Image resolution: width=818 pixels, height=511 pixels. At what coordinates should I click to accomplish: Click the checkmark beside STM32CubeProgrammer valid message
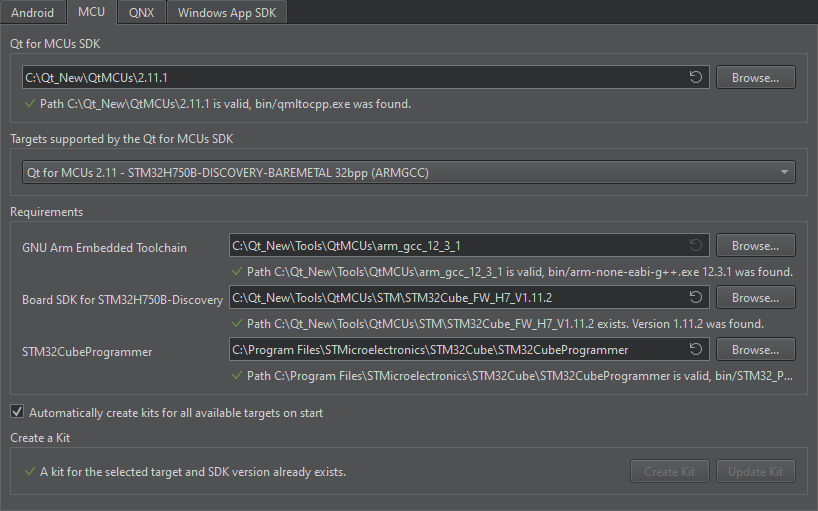237,376
